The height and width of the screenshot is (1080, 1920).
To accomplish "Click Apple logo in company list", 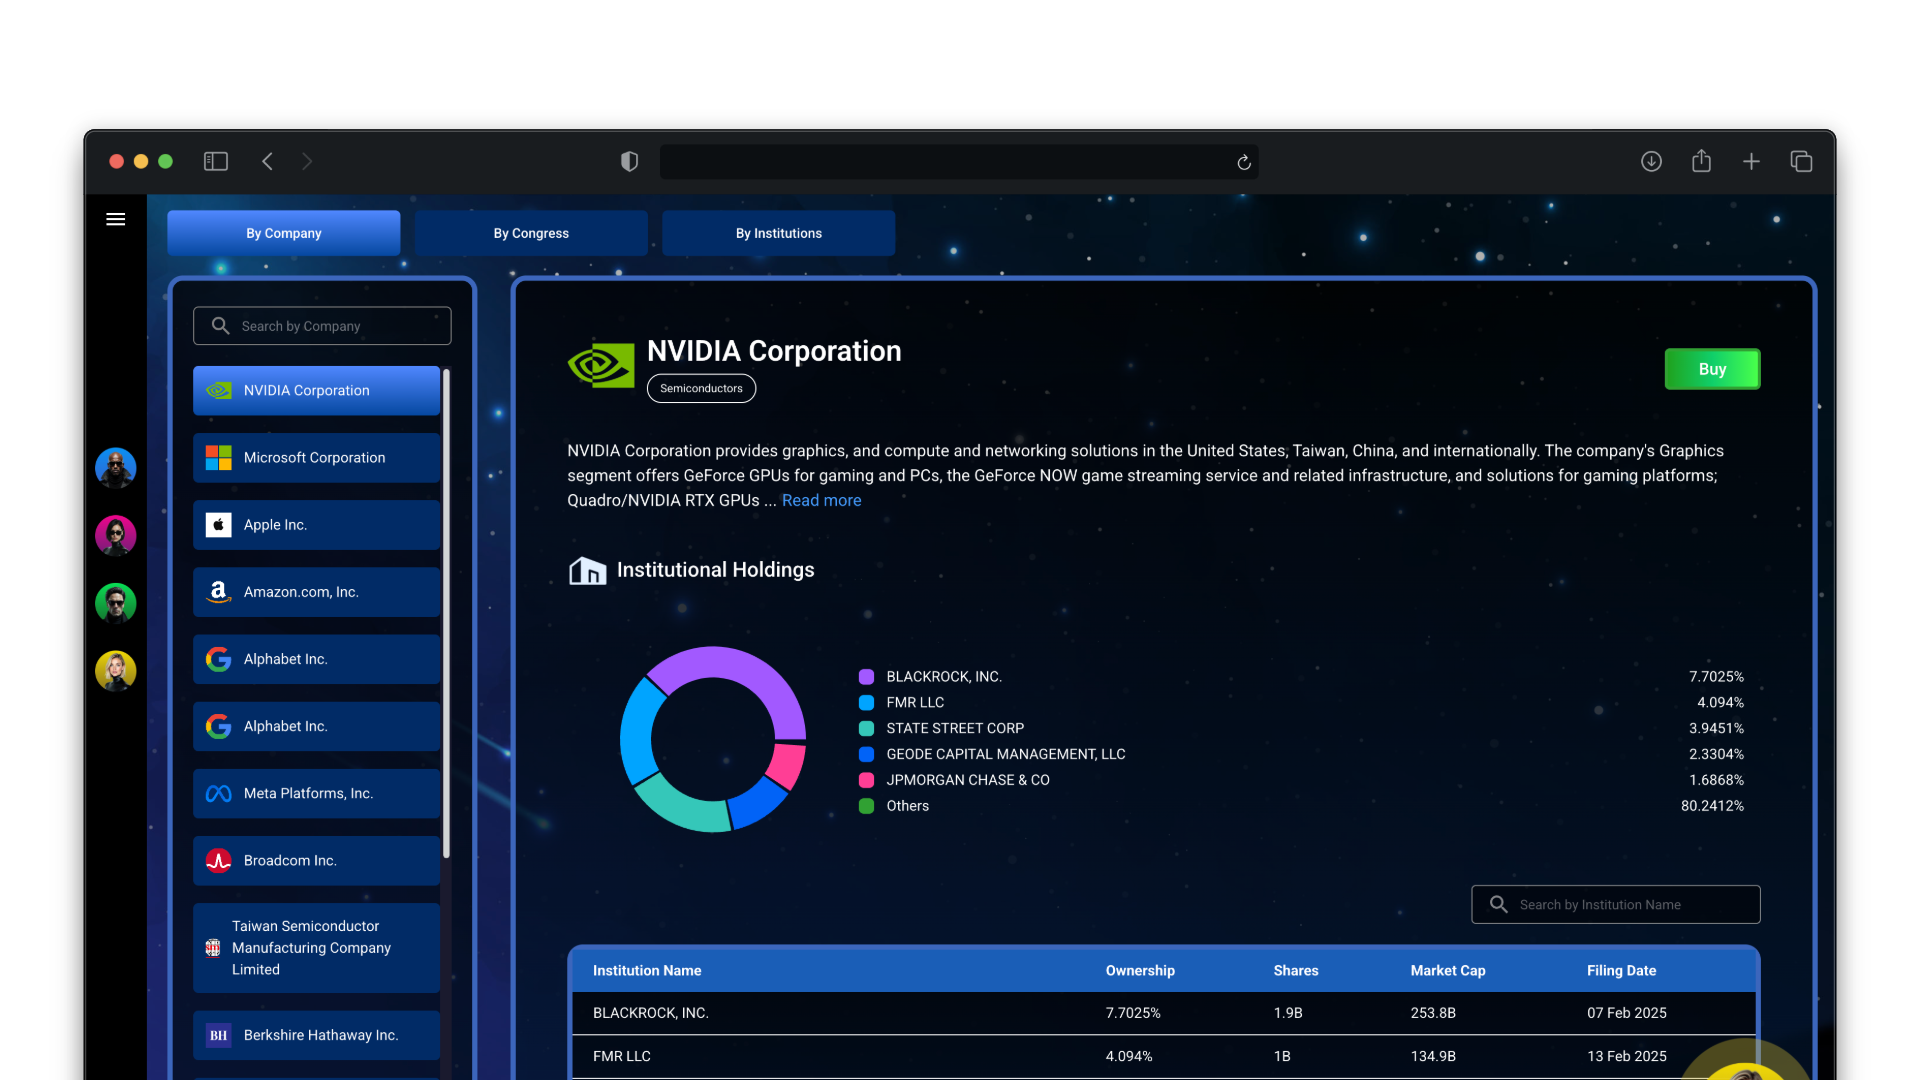I will (x=219, y=525).
